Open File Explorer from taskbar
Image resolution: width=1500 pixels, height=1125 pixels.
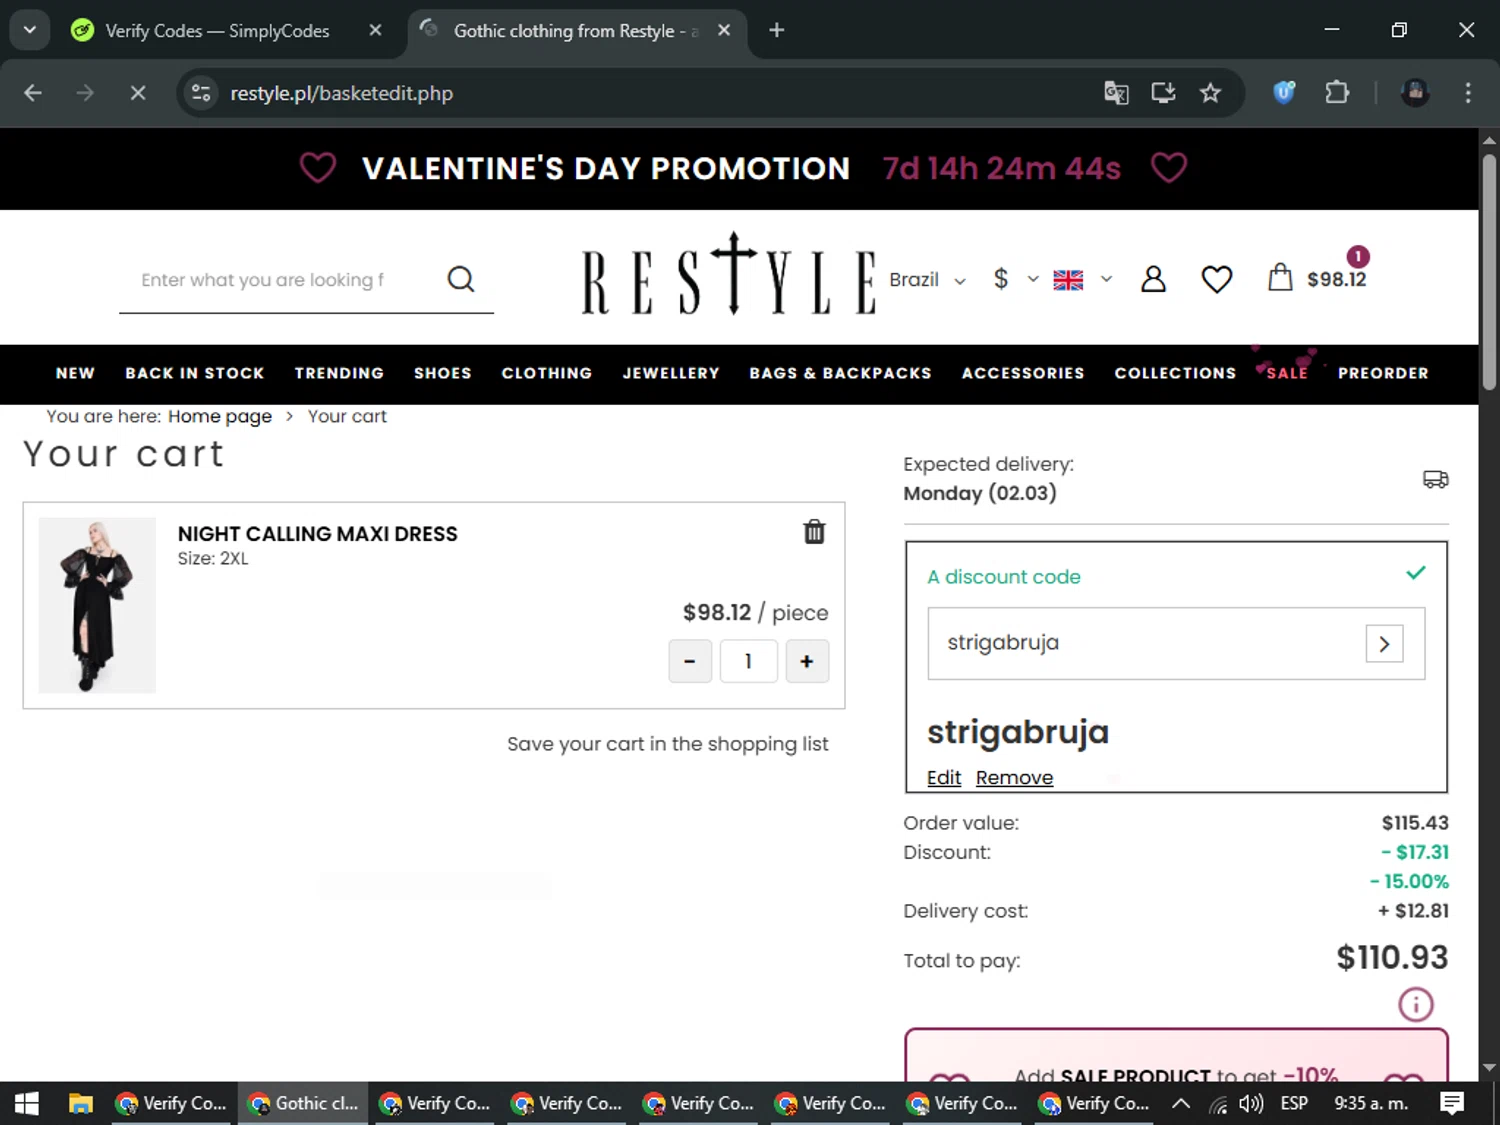click(80, 1103)
